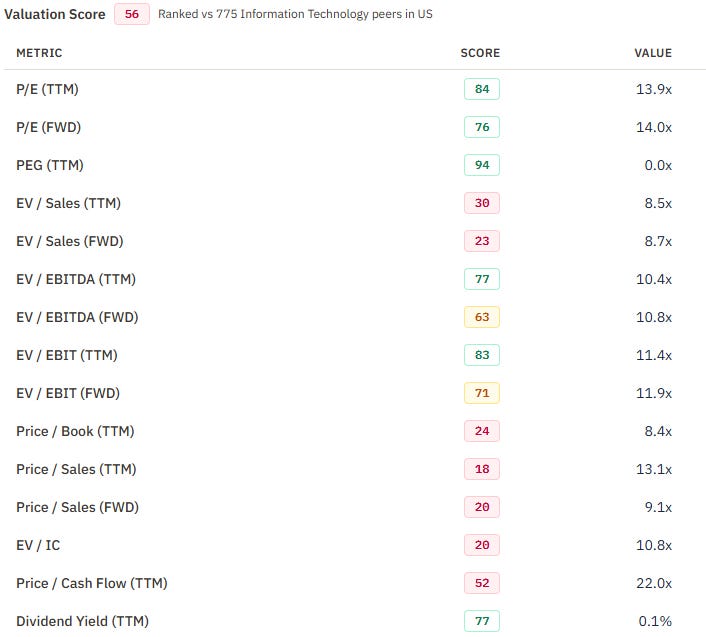Screen dimensions: 706x637
Task: Select the EV / IC metric label
Action: [38, 546]
